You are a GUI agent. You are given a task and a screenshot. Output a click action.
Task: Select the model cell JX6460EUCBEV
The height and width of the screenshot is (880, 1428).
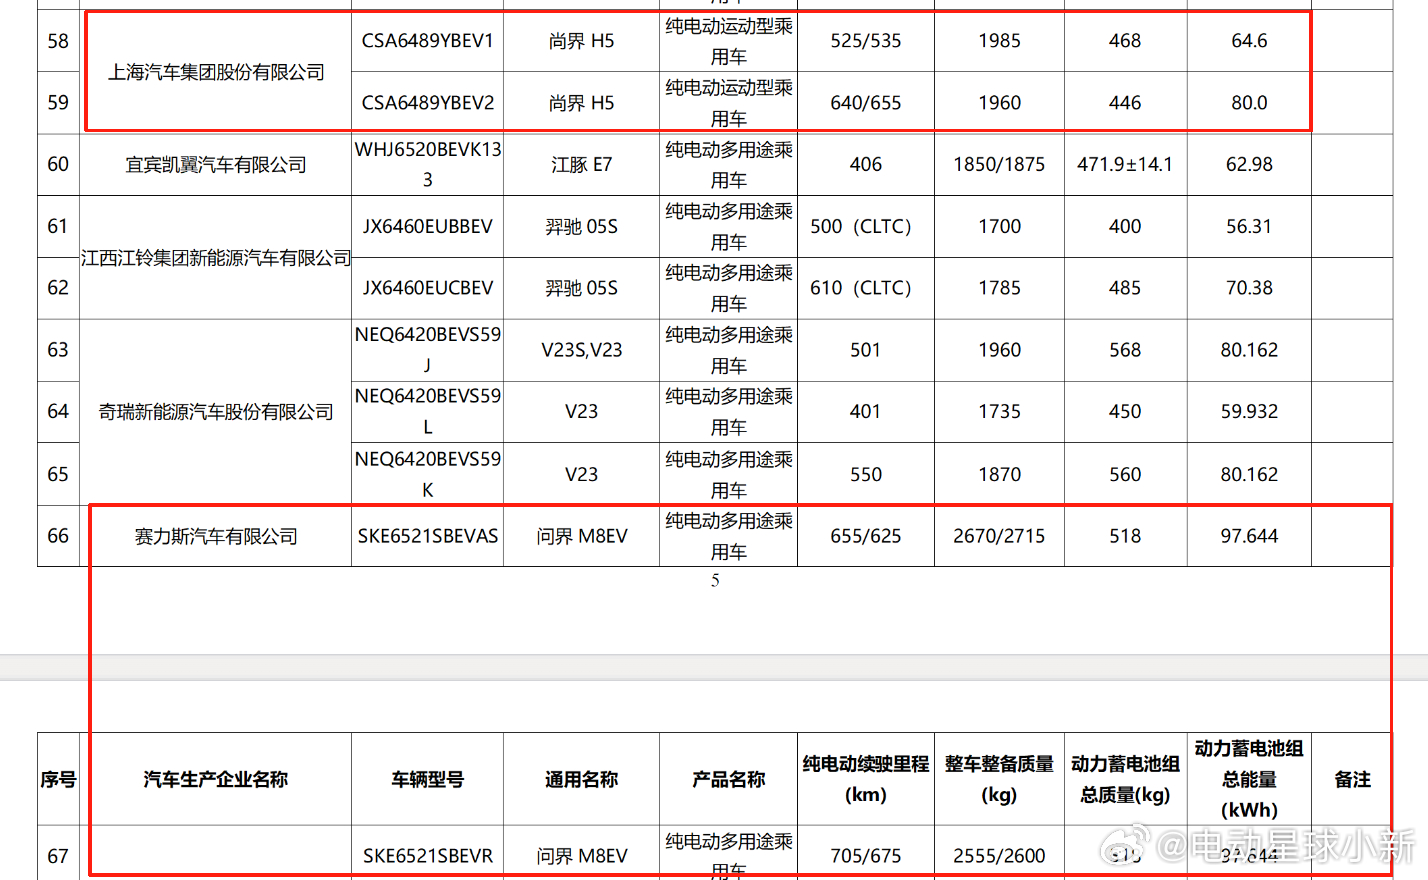click(427, 288)
